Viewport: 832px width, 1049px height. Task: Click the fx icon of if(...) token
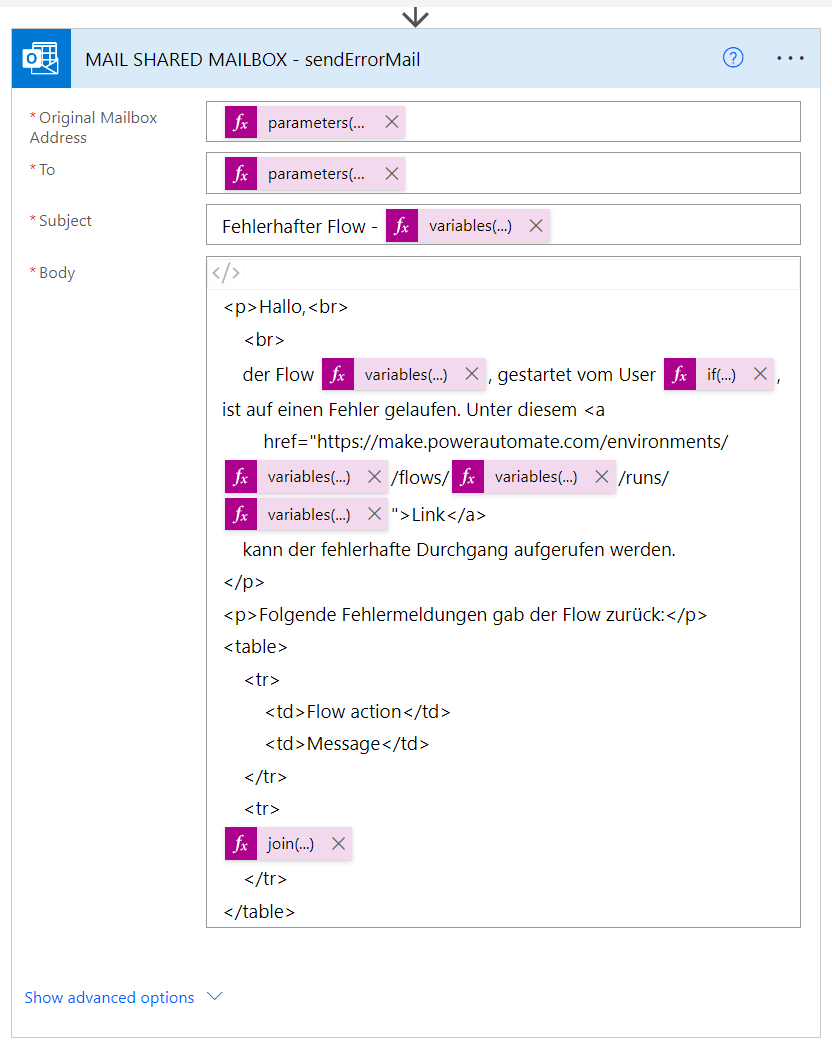pyautogui.click(x=680, y=374)
